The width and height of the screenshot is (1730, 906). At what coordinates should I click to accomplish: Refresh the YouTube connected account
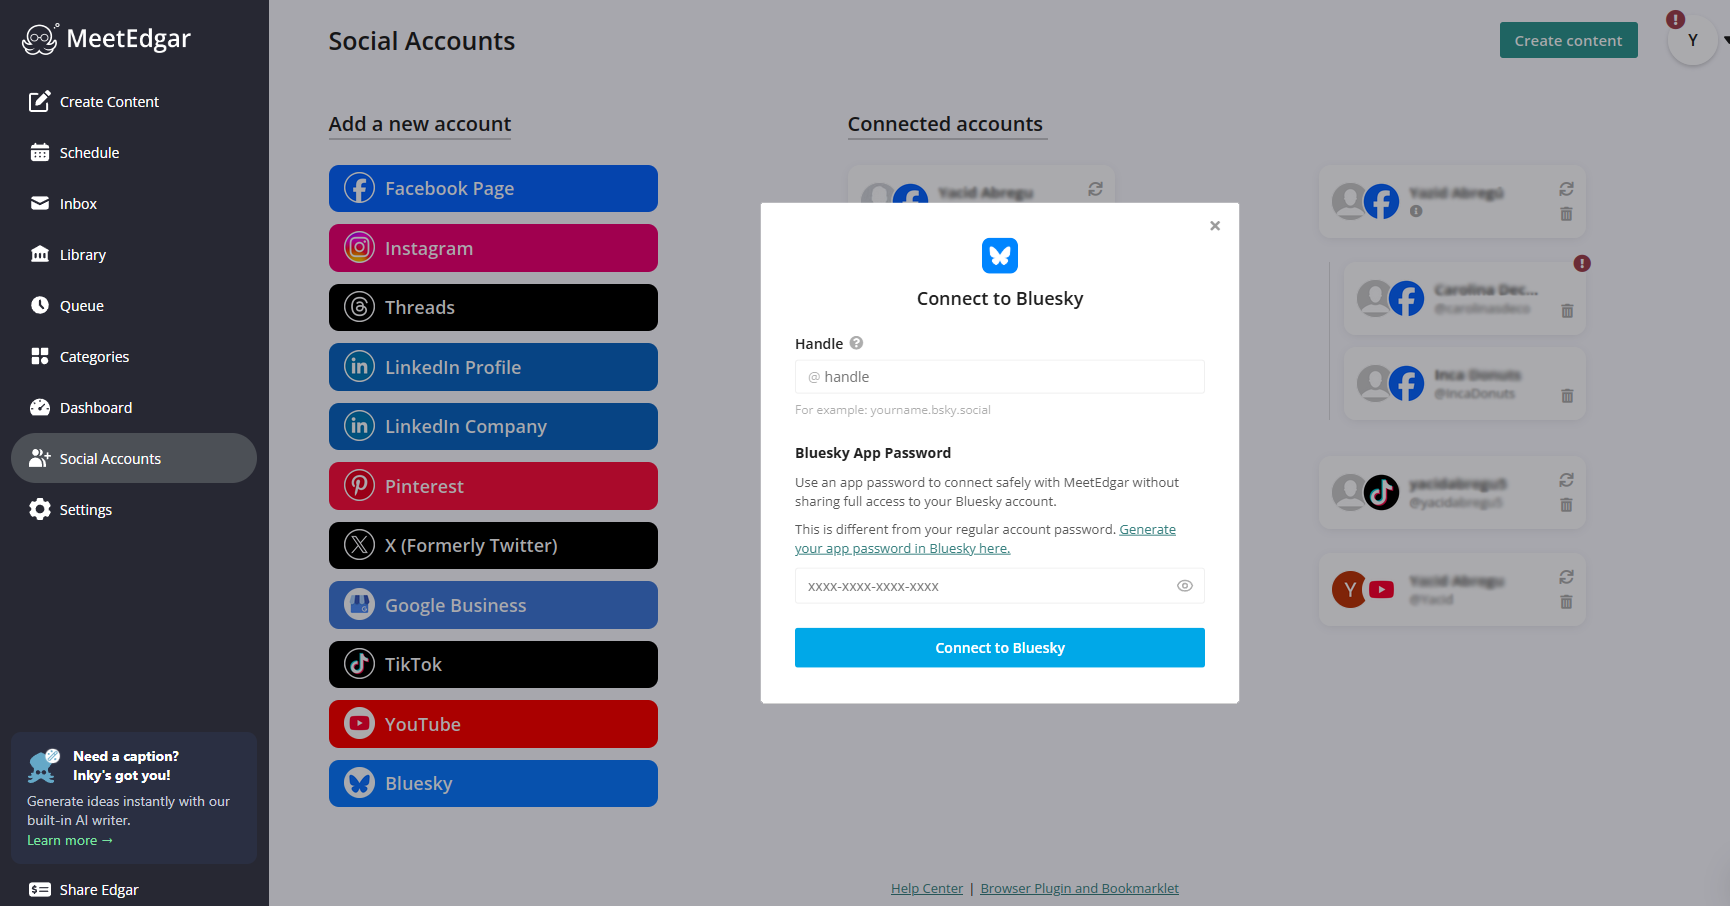point(1566,577)
